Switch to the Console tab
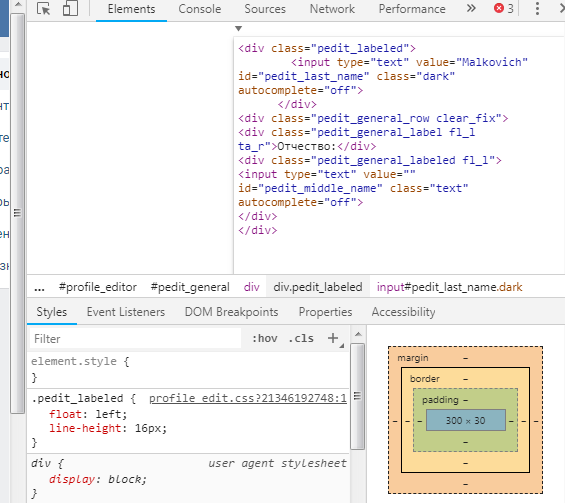This screenshot has width=565, height=503. click(200, 9)
